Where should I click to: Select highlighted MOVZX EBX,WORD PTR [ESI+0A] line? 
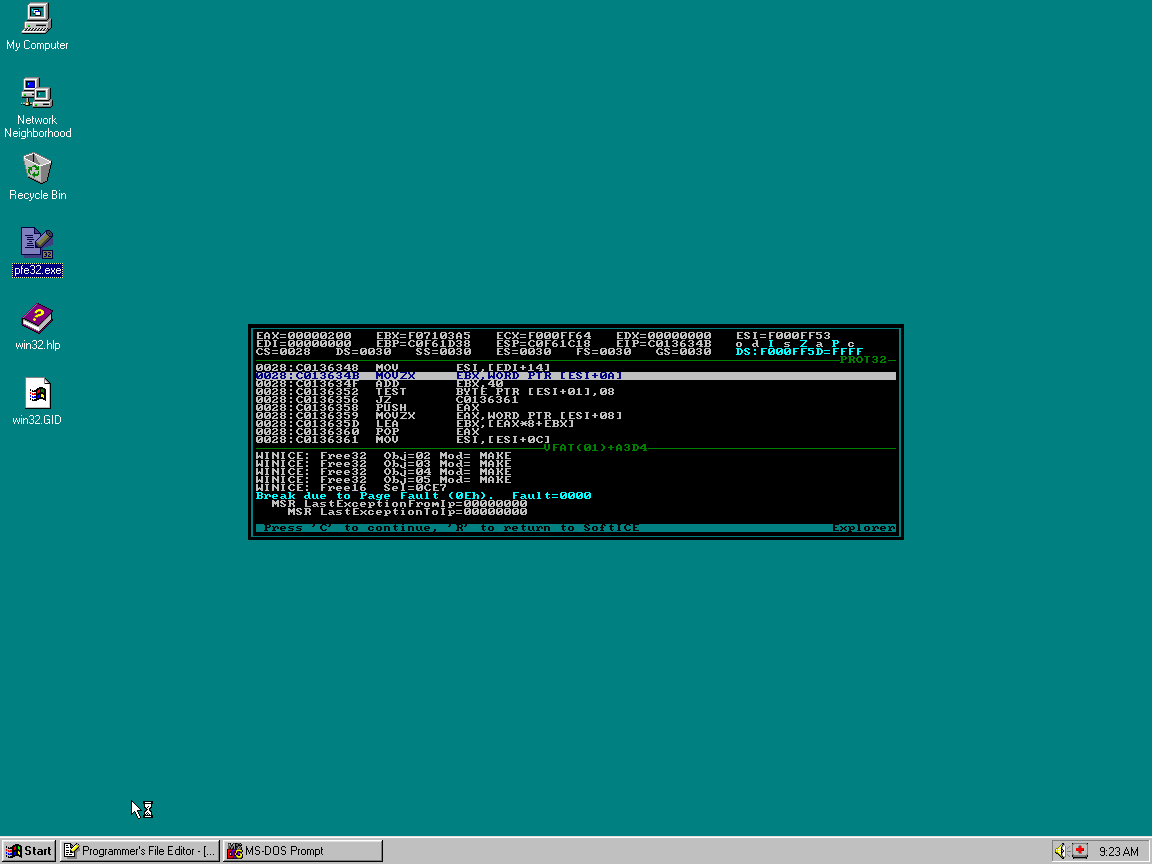pyautogui.click(x=575, y=376)
